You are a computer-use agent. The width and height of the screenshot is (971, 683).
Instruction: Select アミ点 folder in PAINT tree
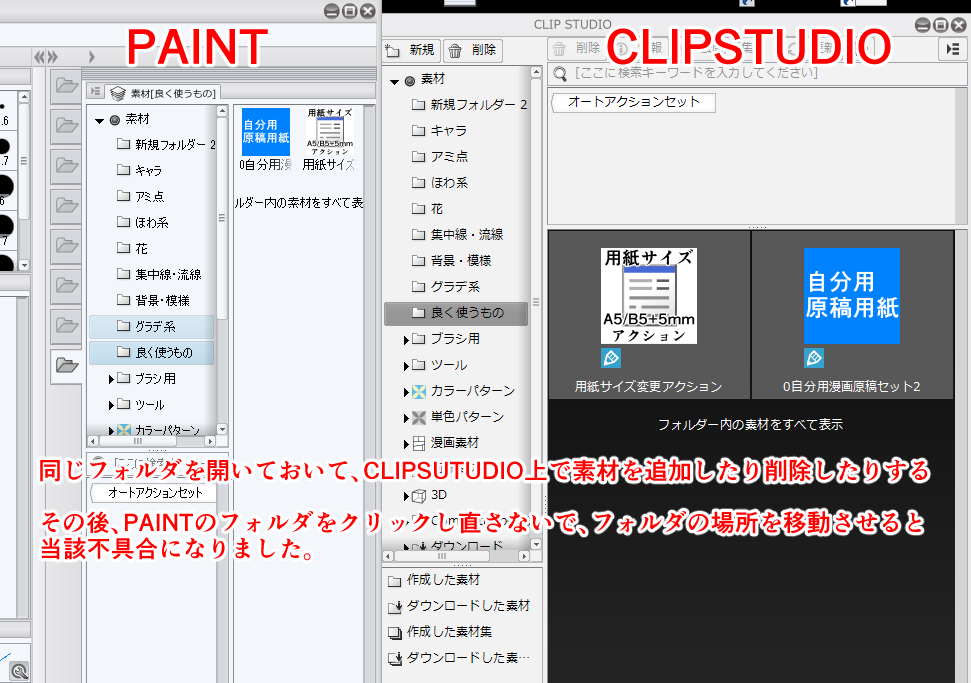[141, 196]
